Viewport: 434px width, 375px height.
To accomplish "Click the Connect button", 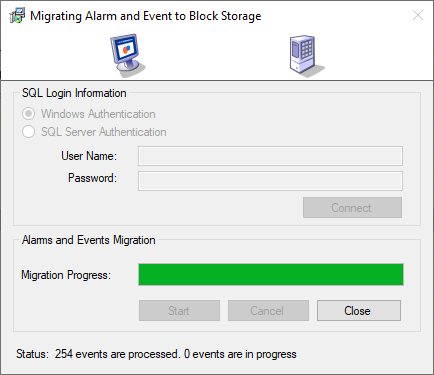I will click(352, 208).
